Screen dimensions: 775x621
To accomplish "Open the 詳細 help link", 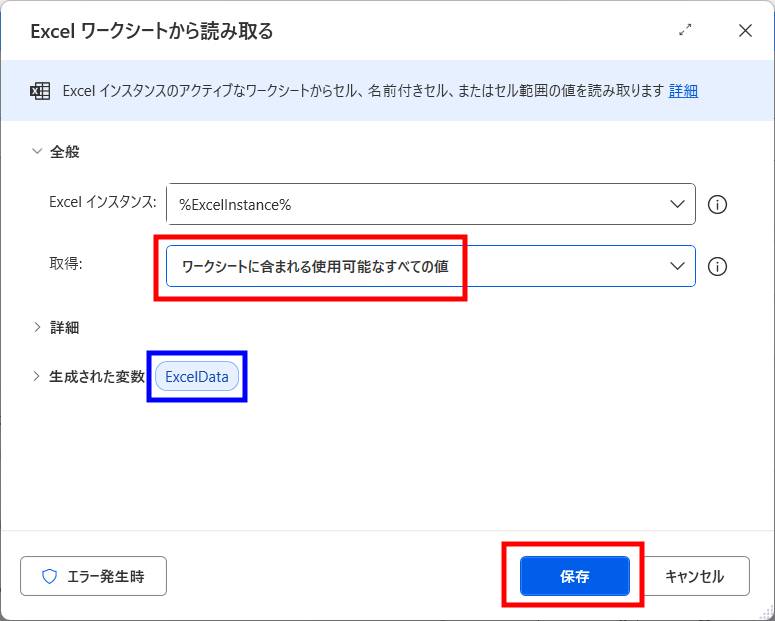I will pos(683,91).
